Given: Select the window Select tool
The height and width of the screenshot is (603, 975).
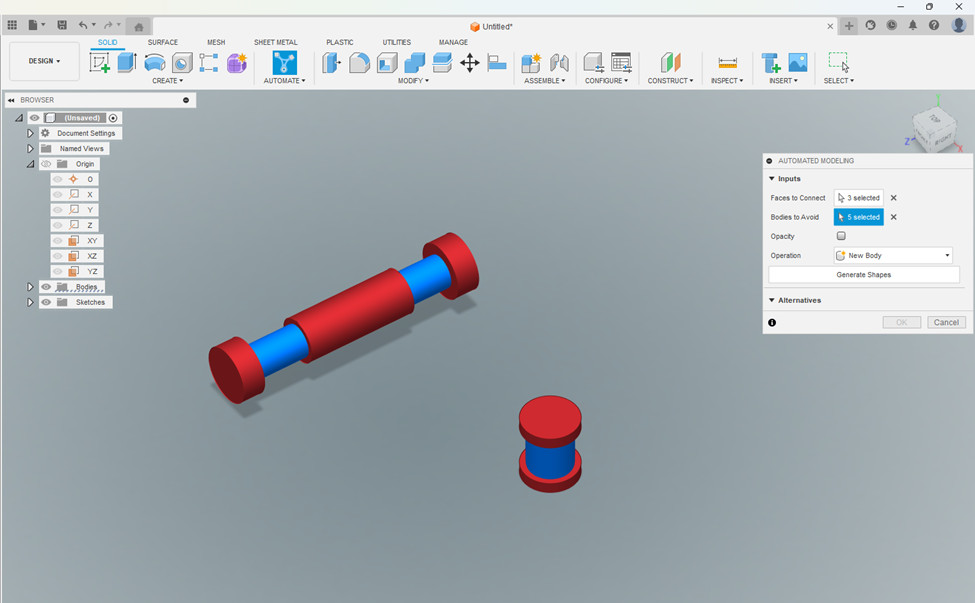Looking at the screenshot, I should click(x=838, y=62).
